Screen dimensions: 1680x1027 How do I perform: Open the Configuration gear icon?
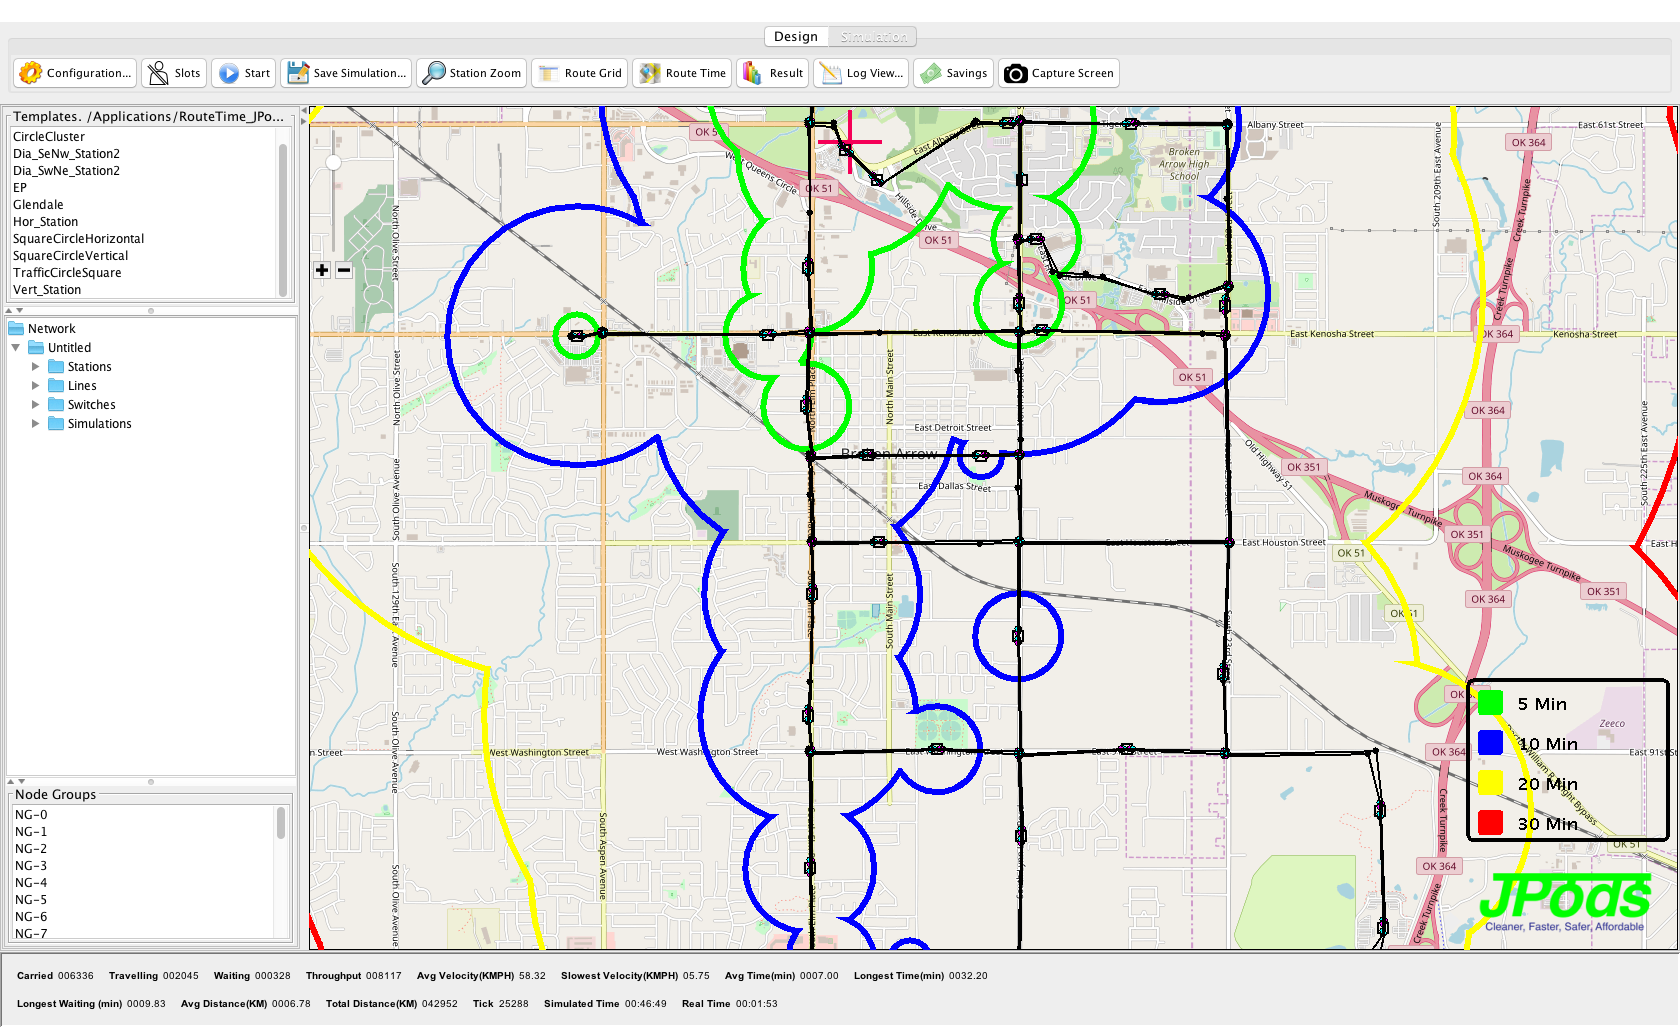pos(31,73)
